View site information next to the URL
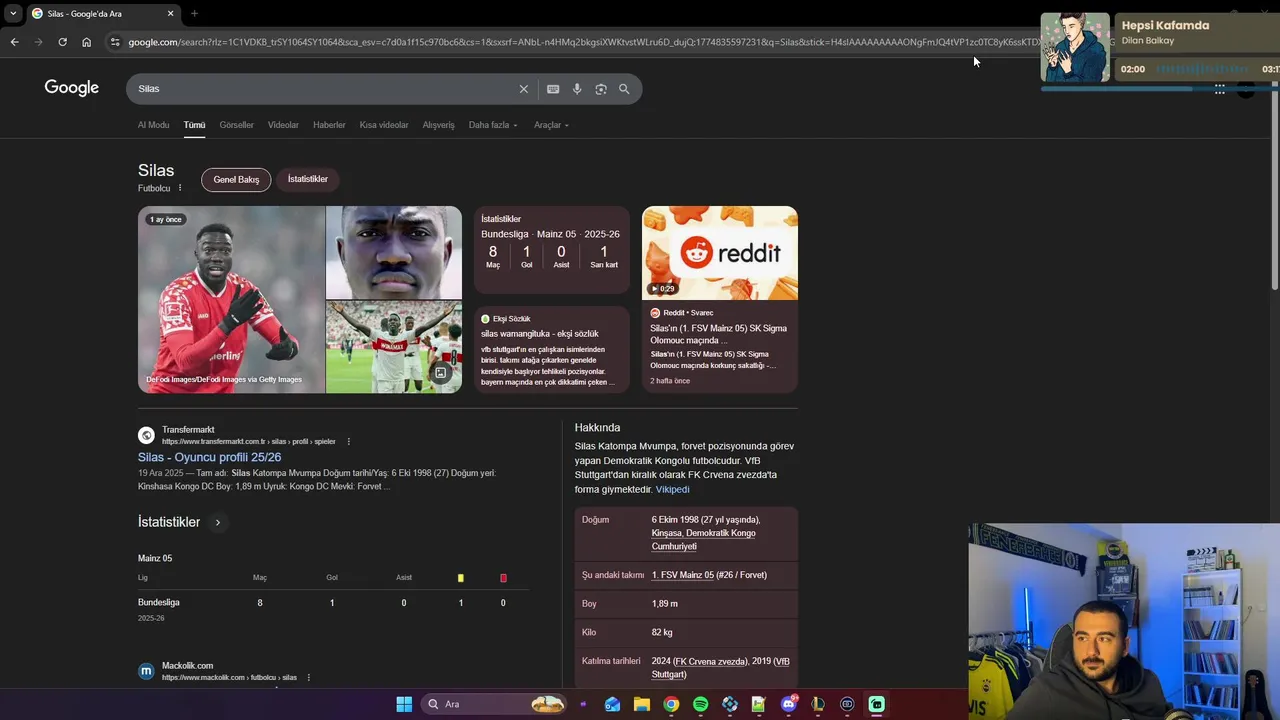 point(115,42)
